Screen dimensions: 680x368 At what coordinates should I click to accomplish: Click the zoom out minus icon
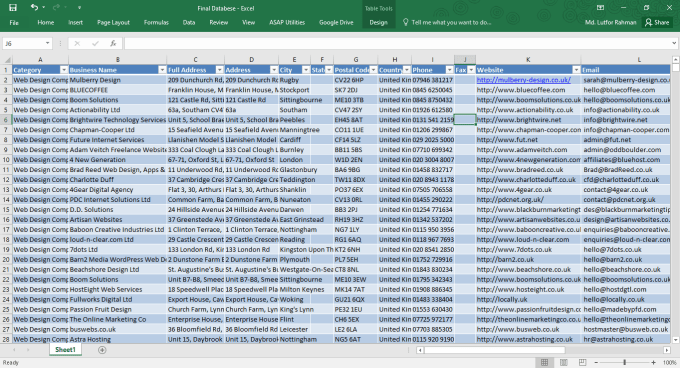click(596, 362)
